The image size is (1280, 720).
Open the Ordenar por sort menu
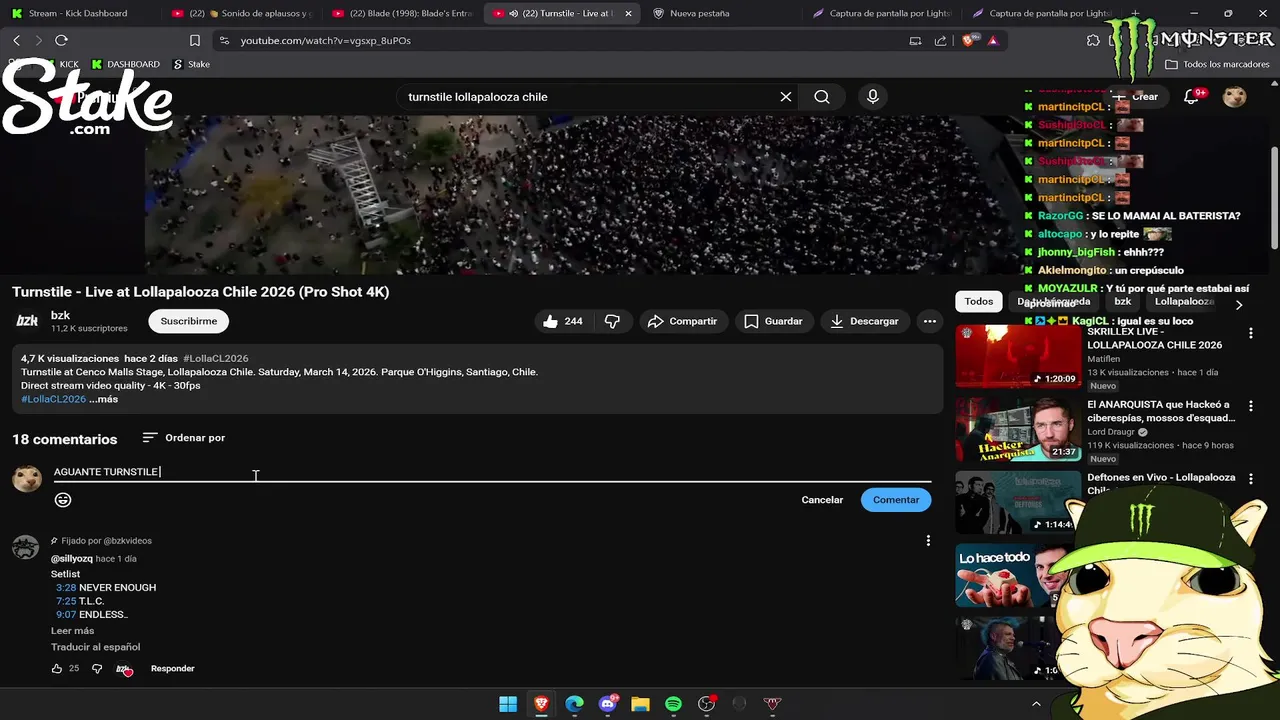click(183, 438)
